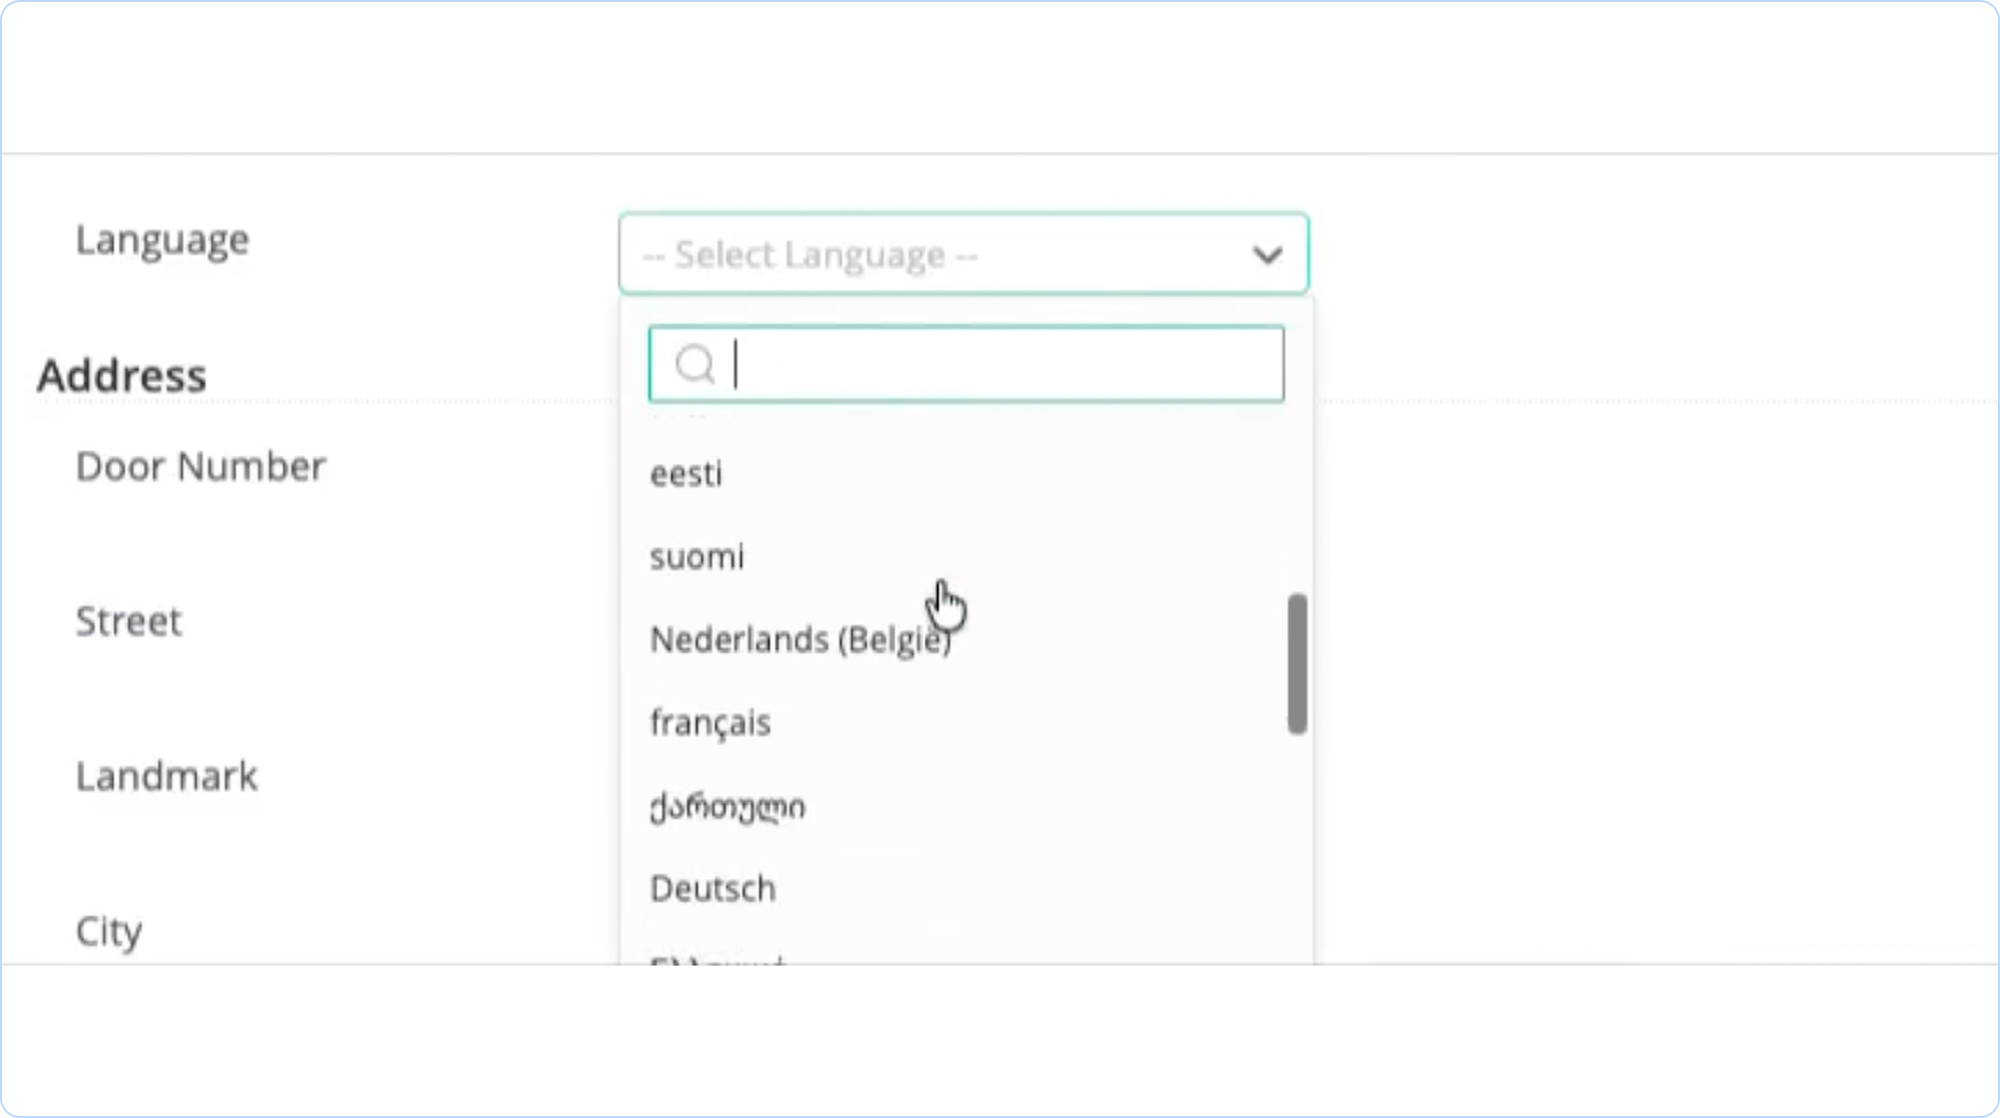The image size is (2000, 1118).
Task: Focus the language search text field
Action: (1000, 364)
